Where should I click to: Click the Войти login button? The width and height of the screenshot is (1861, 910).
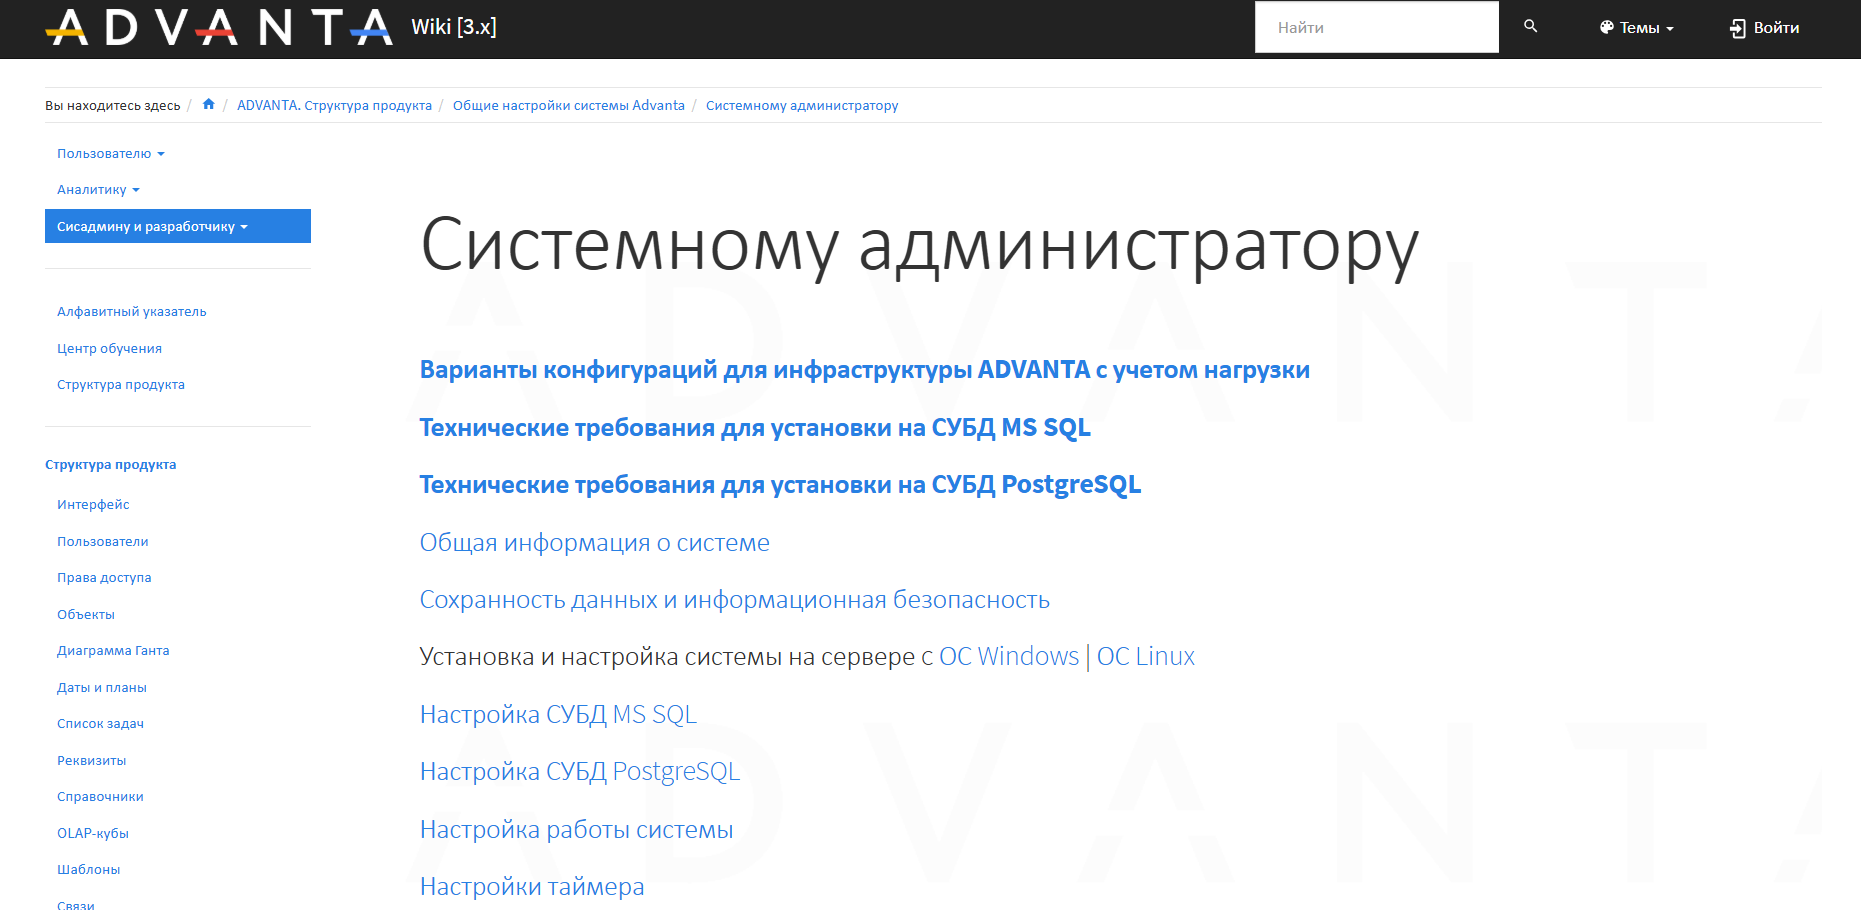[x=1764, y=28]
